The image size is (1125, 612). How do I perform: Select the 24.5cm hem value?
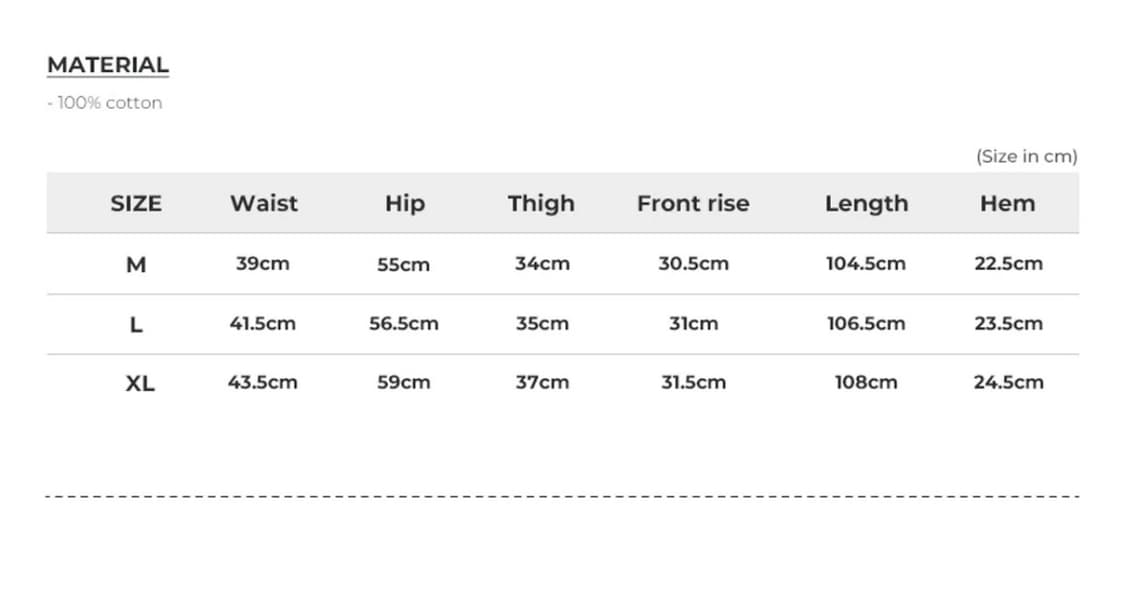tap(1008, 383)
